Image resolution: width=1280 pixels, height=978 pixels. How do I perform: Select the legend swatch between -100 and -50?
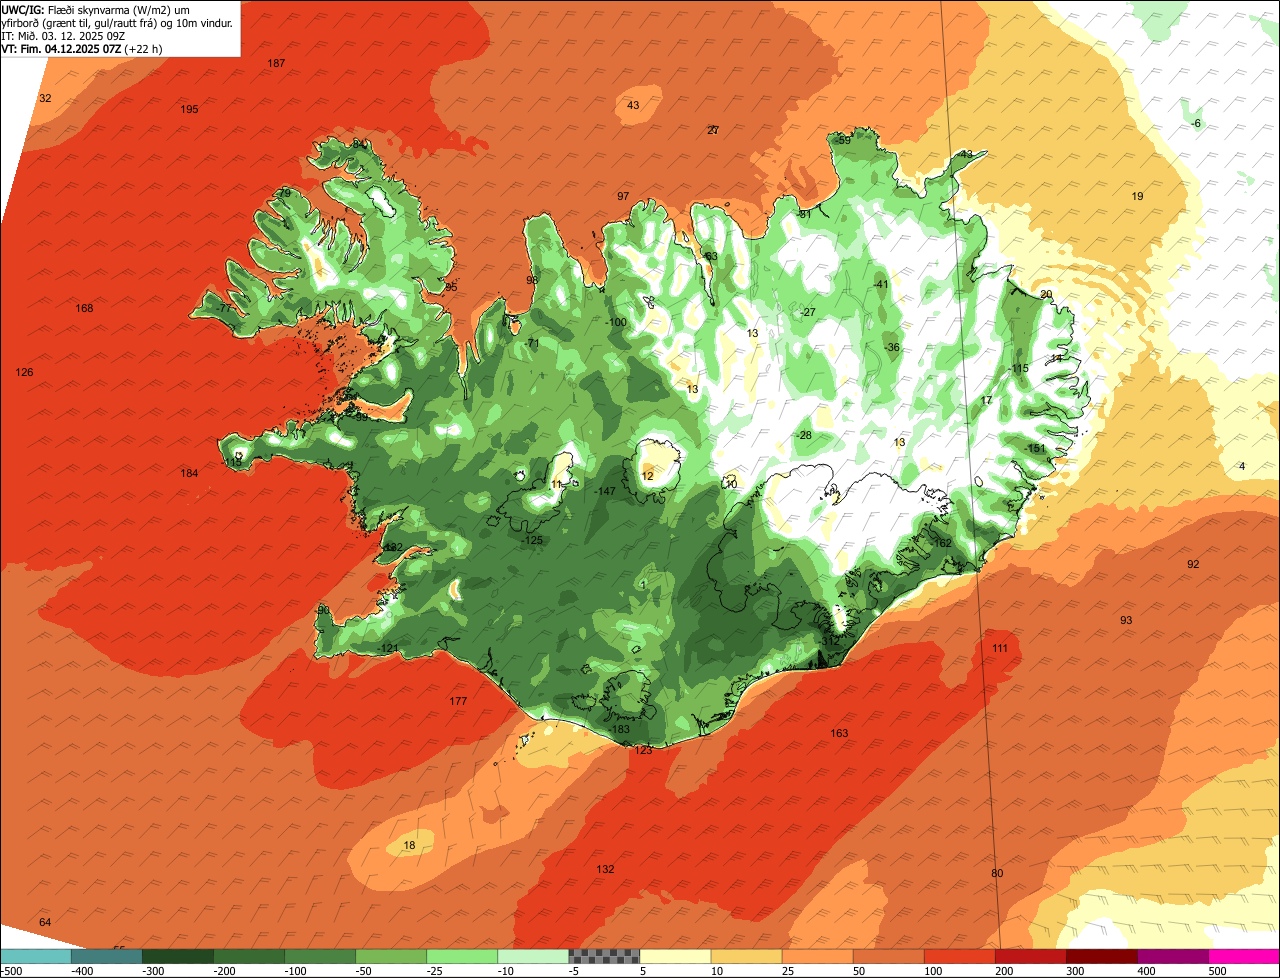click(319, 956)
